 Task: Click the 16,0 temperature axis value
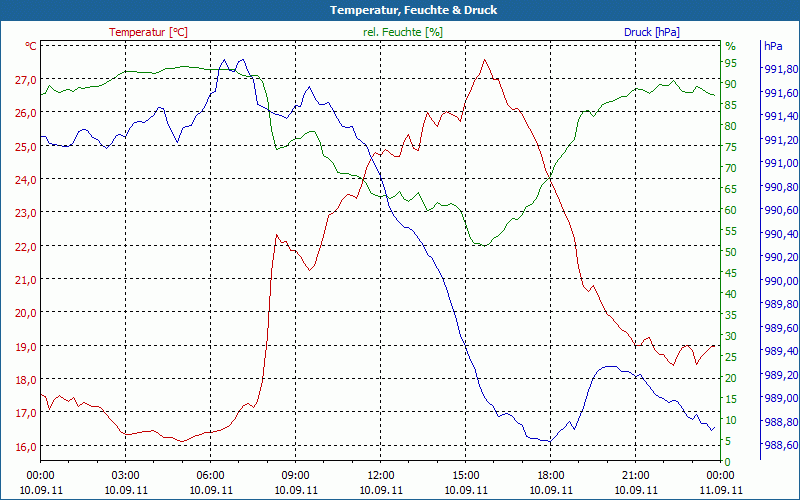(28, 446)
